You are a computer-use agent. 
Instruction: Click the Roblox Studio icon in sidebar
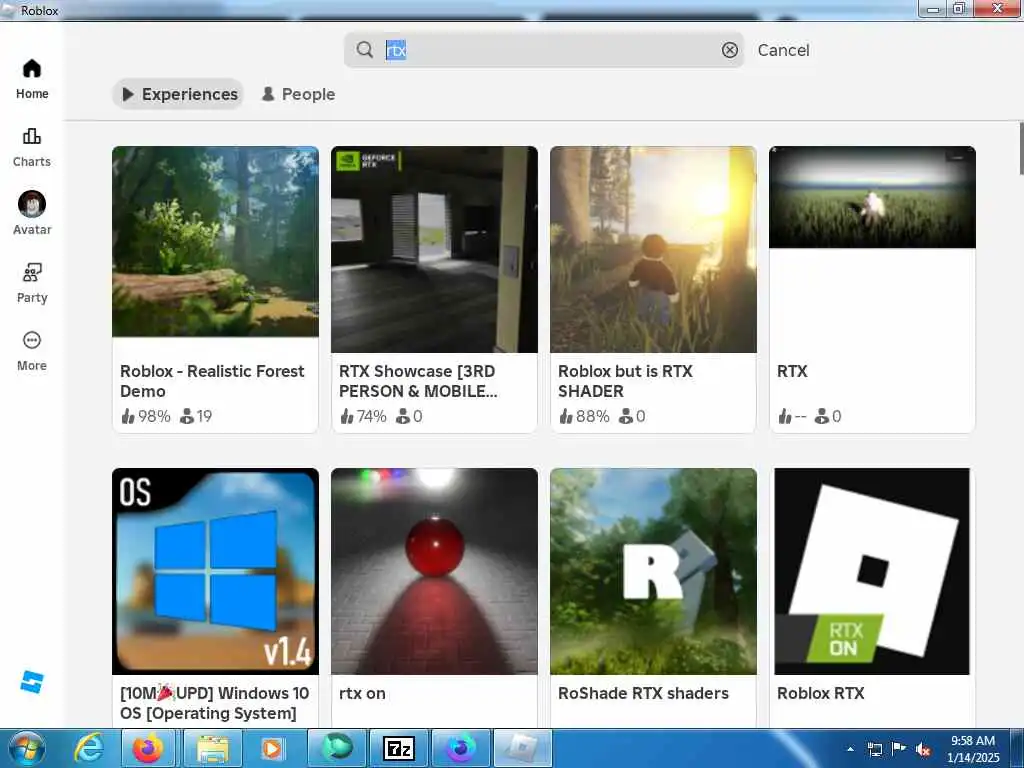(31, 682)
